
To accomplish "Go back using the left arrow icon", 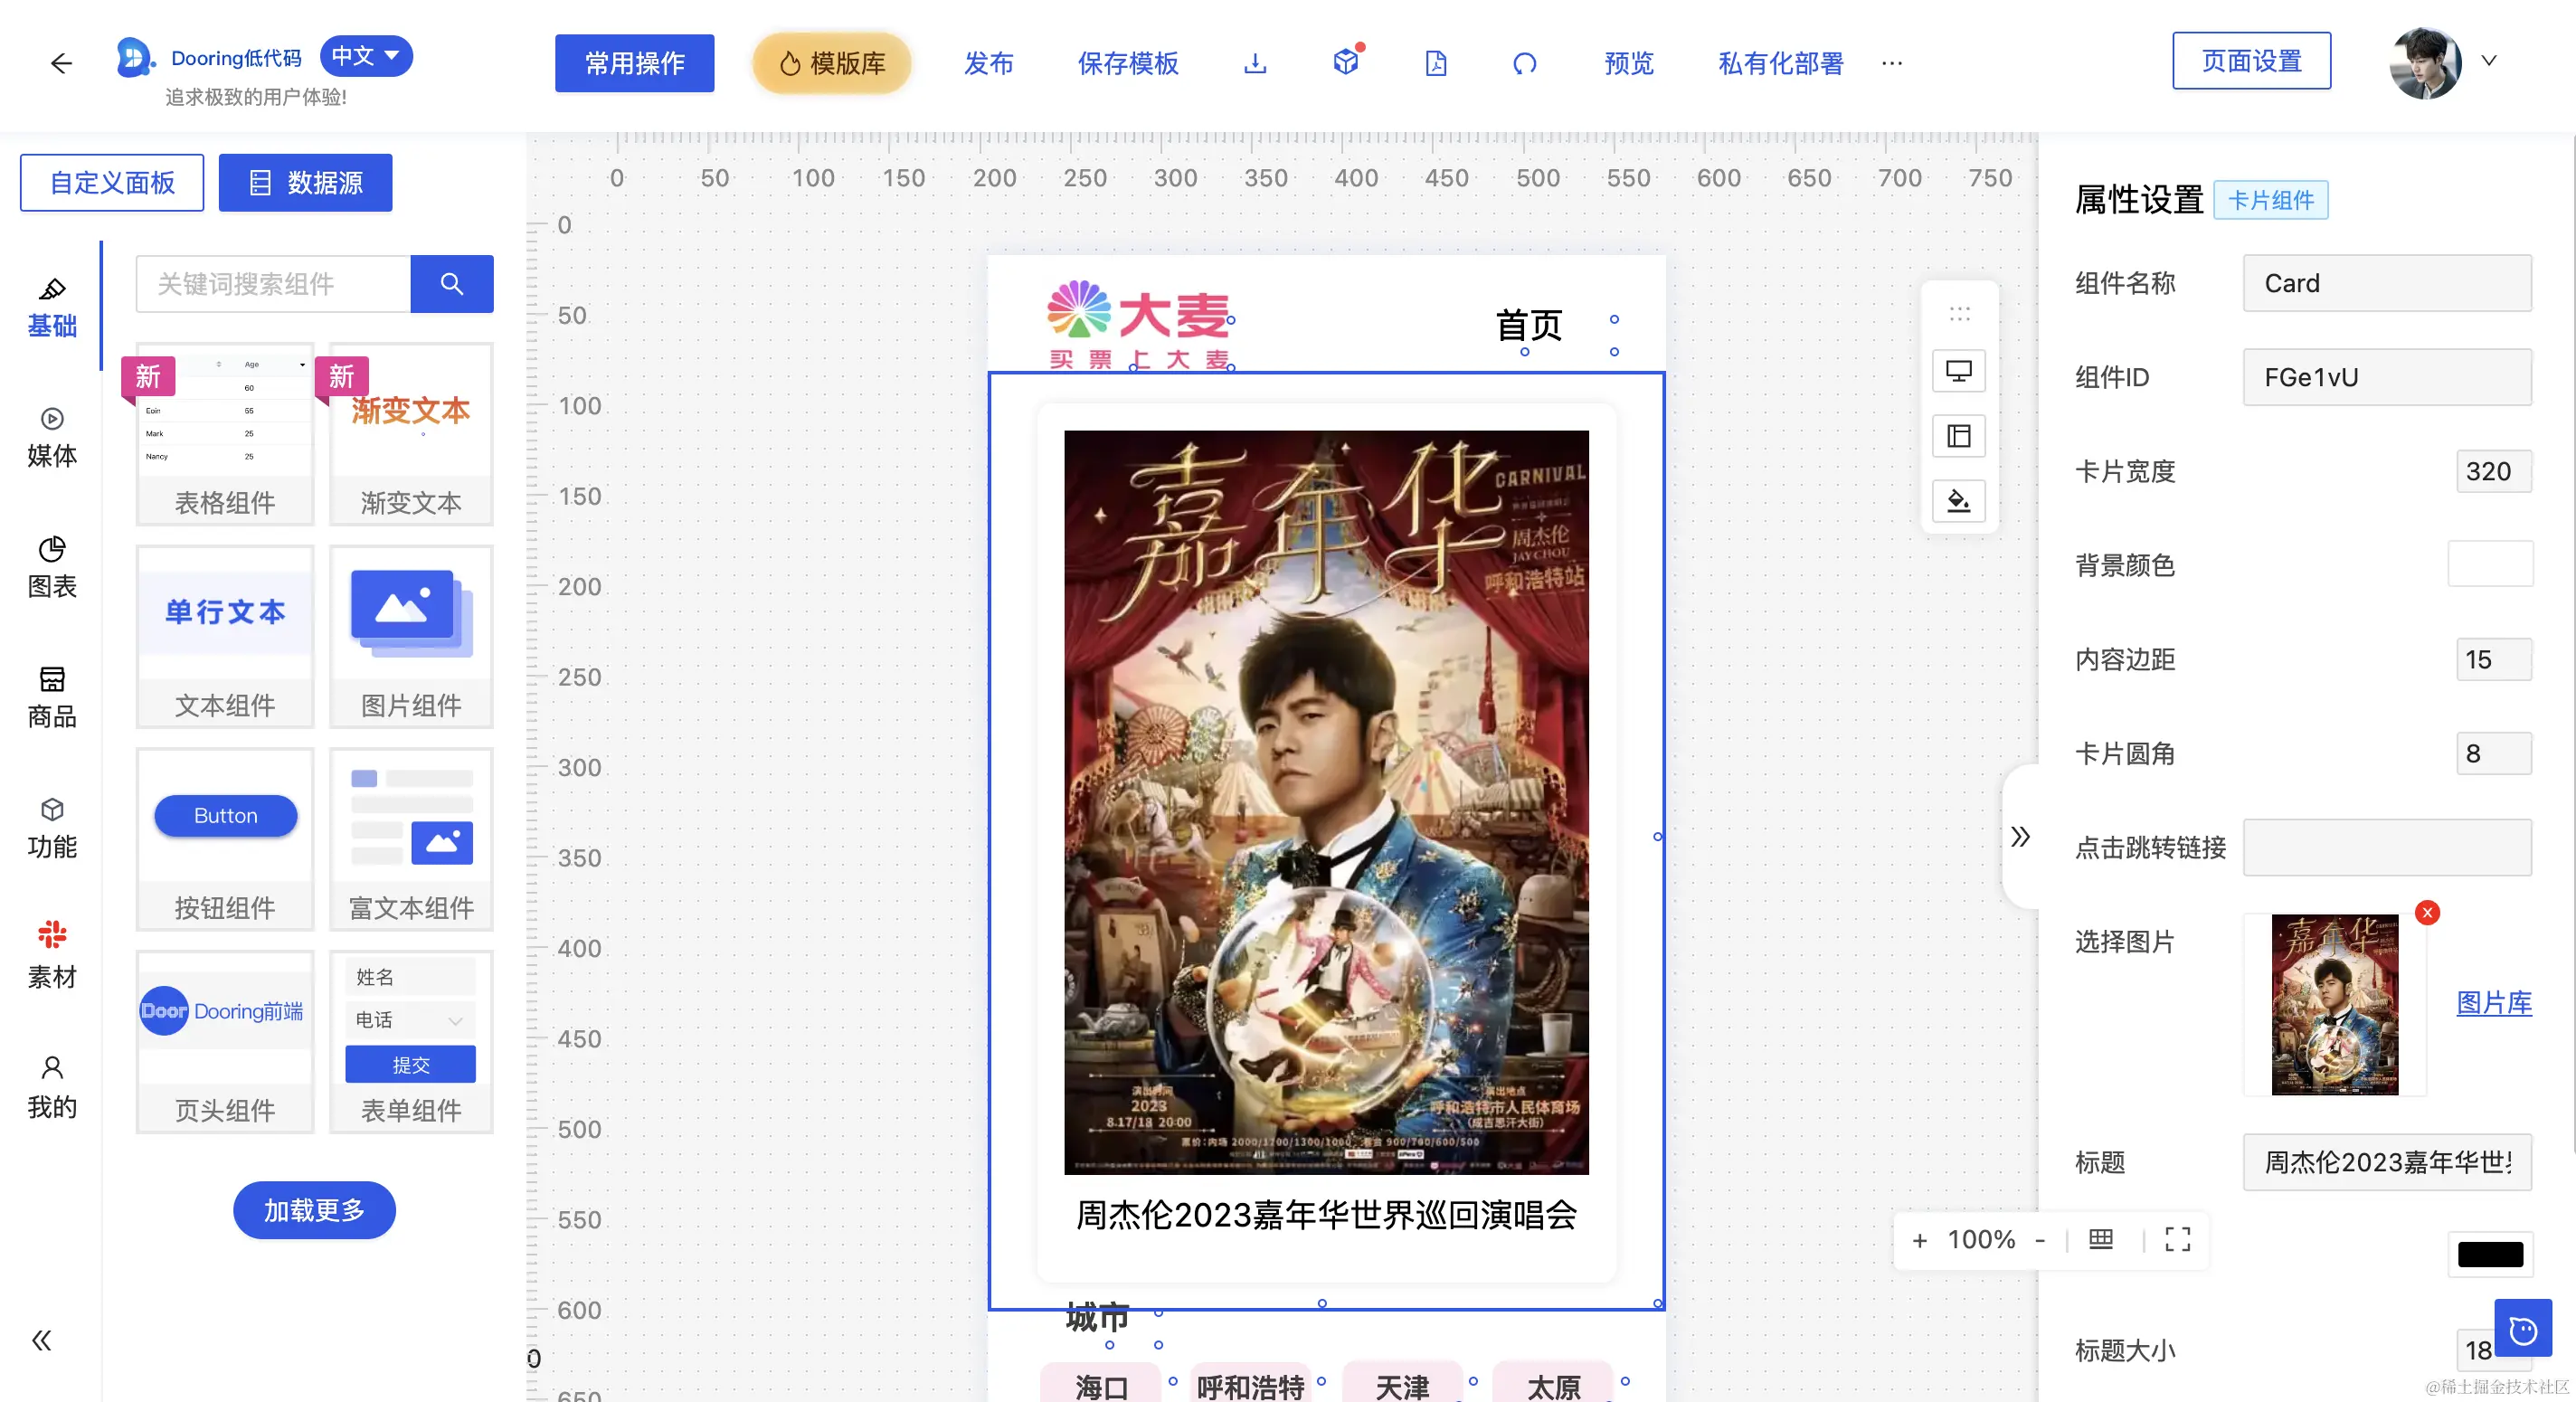I will tap(61, 63).
